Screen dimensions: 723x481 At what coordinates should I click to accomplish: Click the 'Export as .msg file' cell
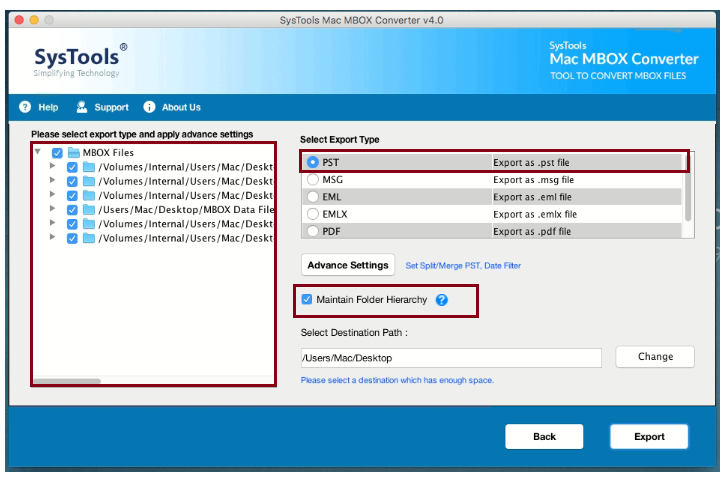click(533, 180)
